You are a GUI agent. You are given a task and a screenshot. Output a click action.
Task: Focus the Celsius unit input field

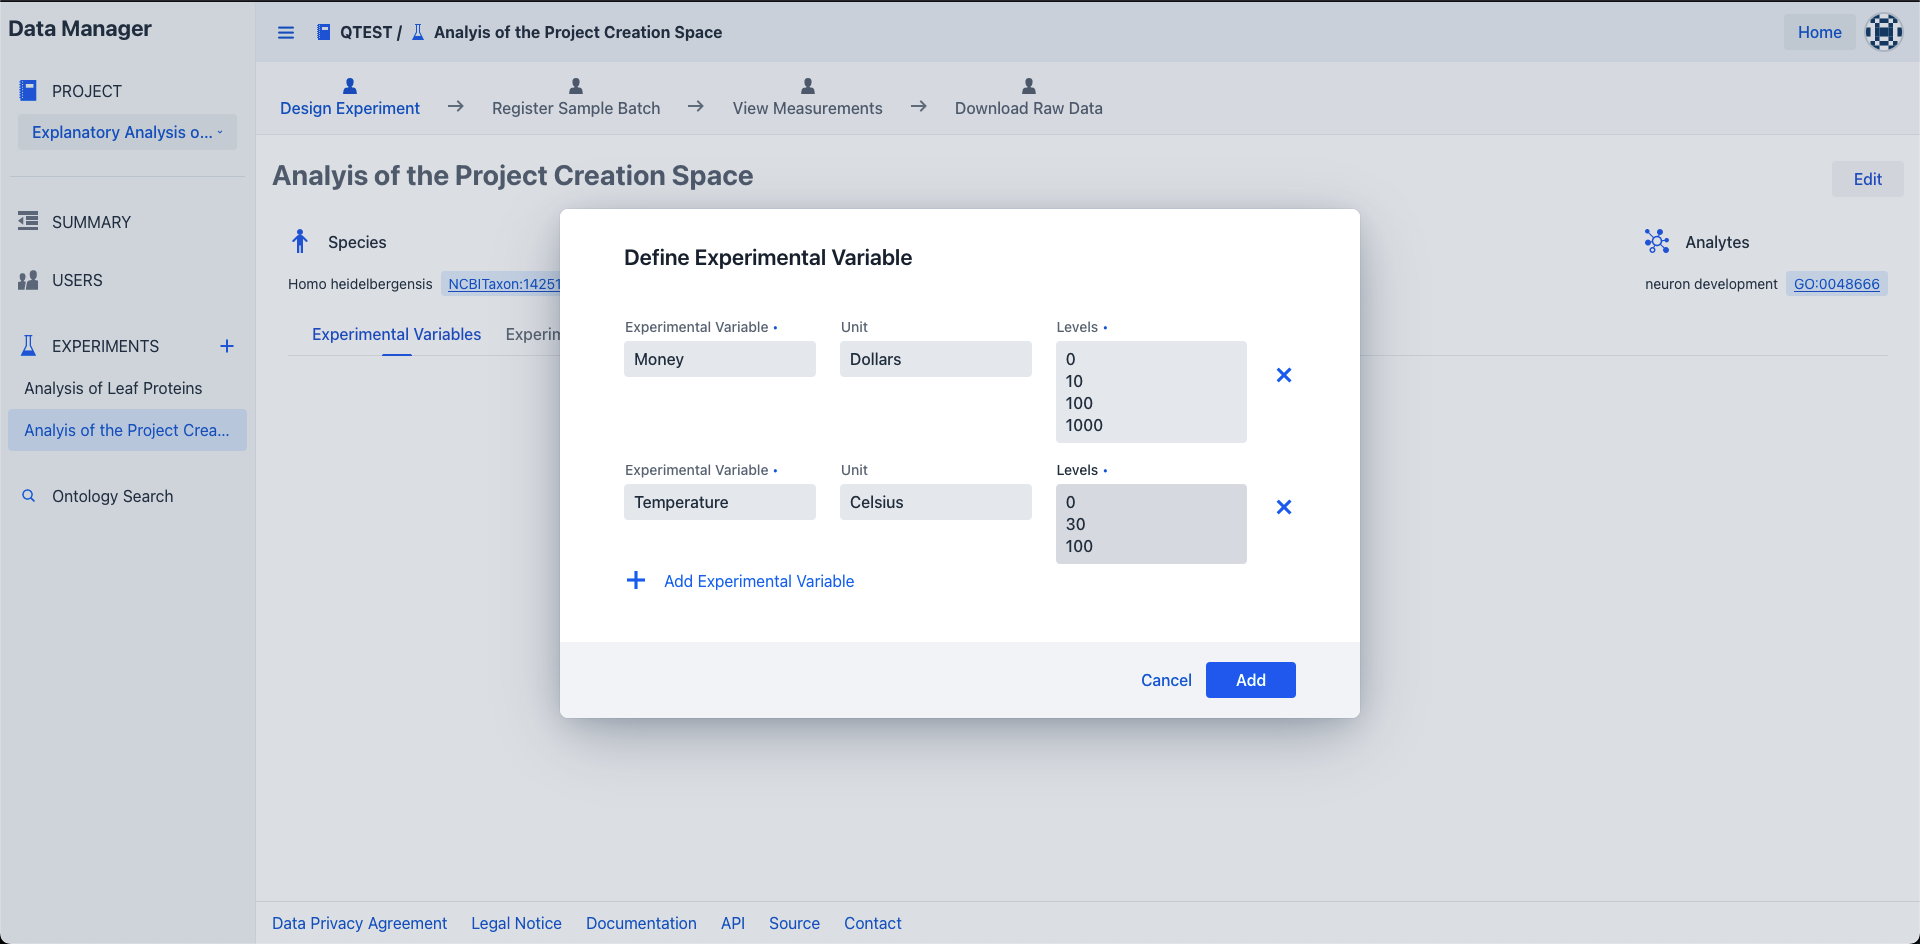(x=935, y=502)
